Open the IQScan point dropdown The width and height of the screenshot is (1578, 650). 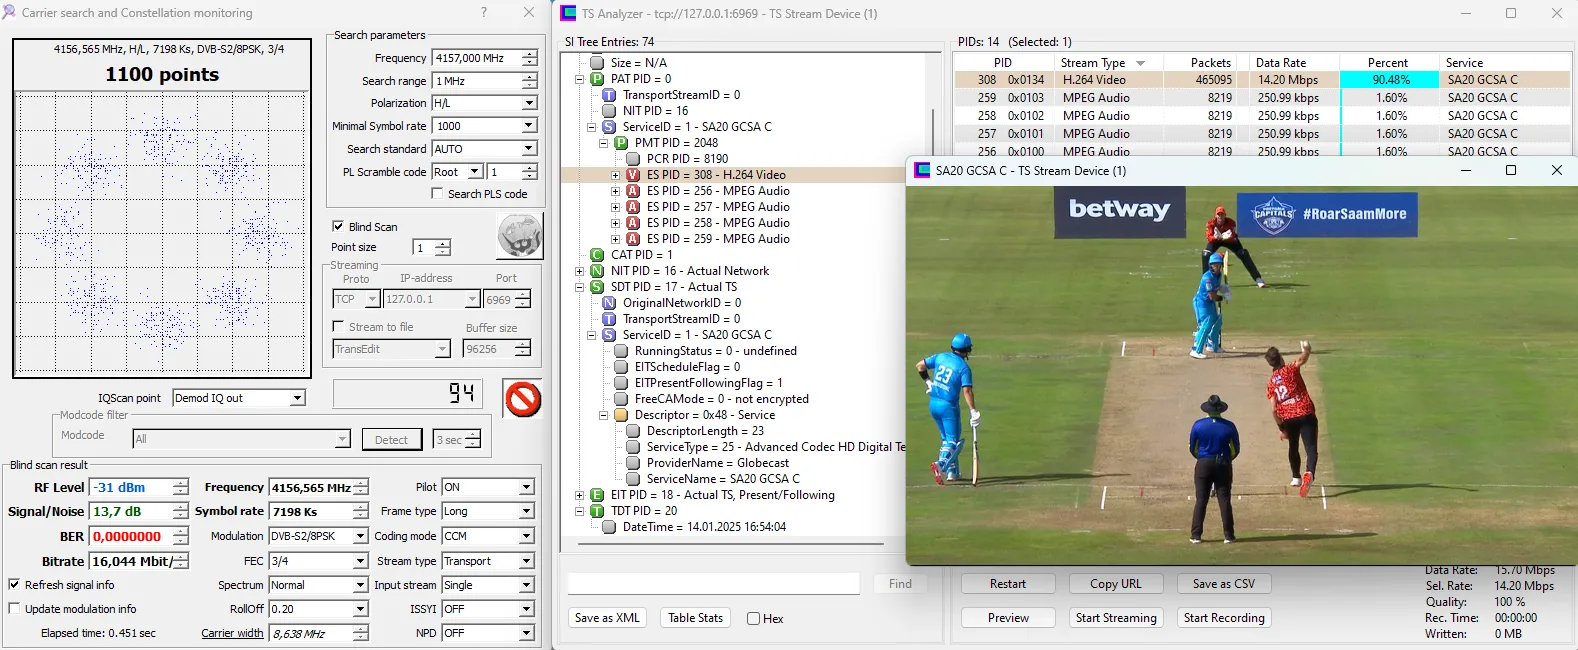[297, 398]
